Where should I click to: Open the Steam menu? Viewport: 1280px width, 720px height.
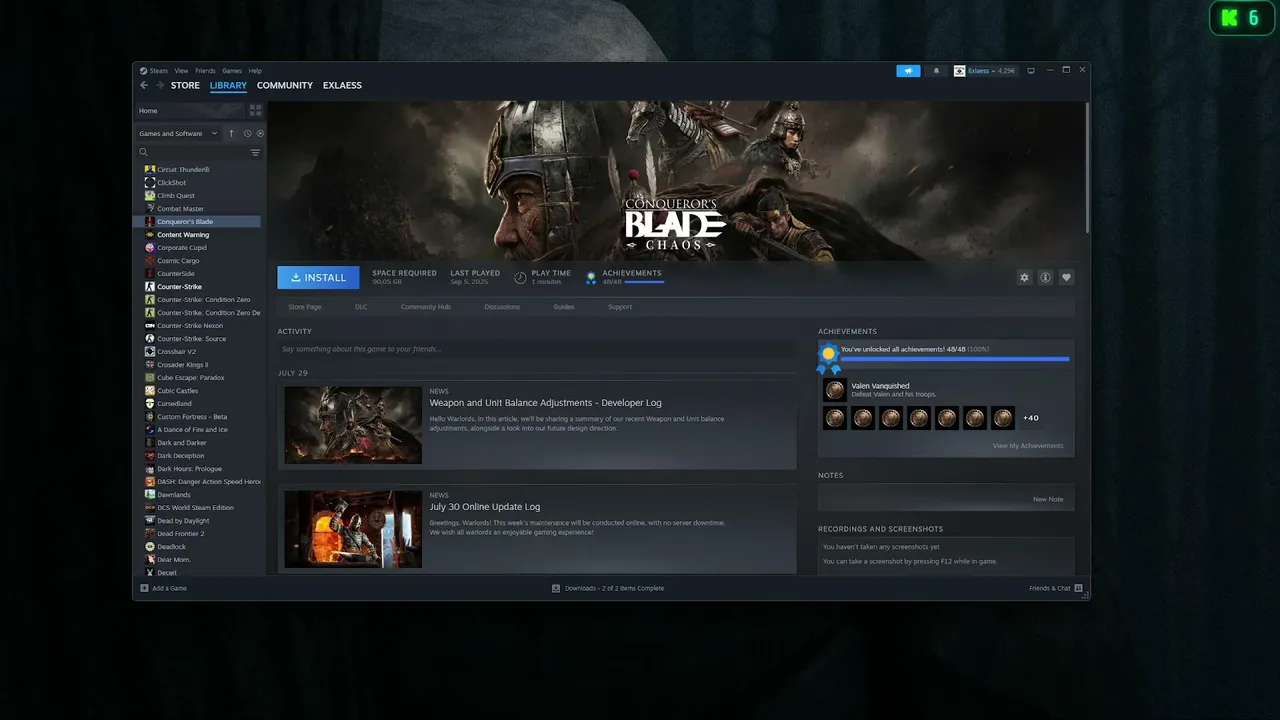(x=159, y=71)
